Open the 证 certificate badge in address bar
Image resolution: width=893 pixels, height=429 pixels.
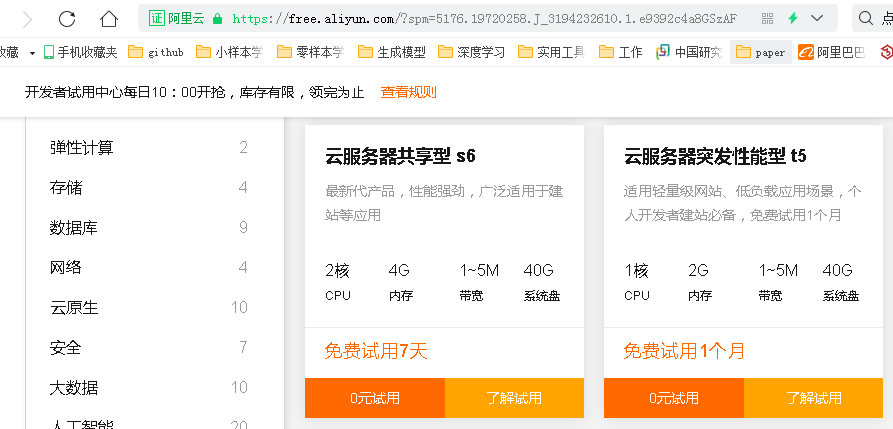[x=157, y=18]
